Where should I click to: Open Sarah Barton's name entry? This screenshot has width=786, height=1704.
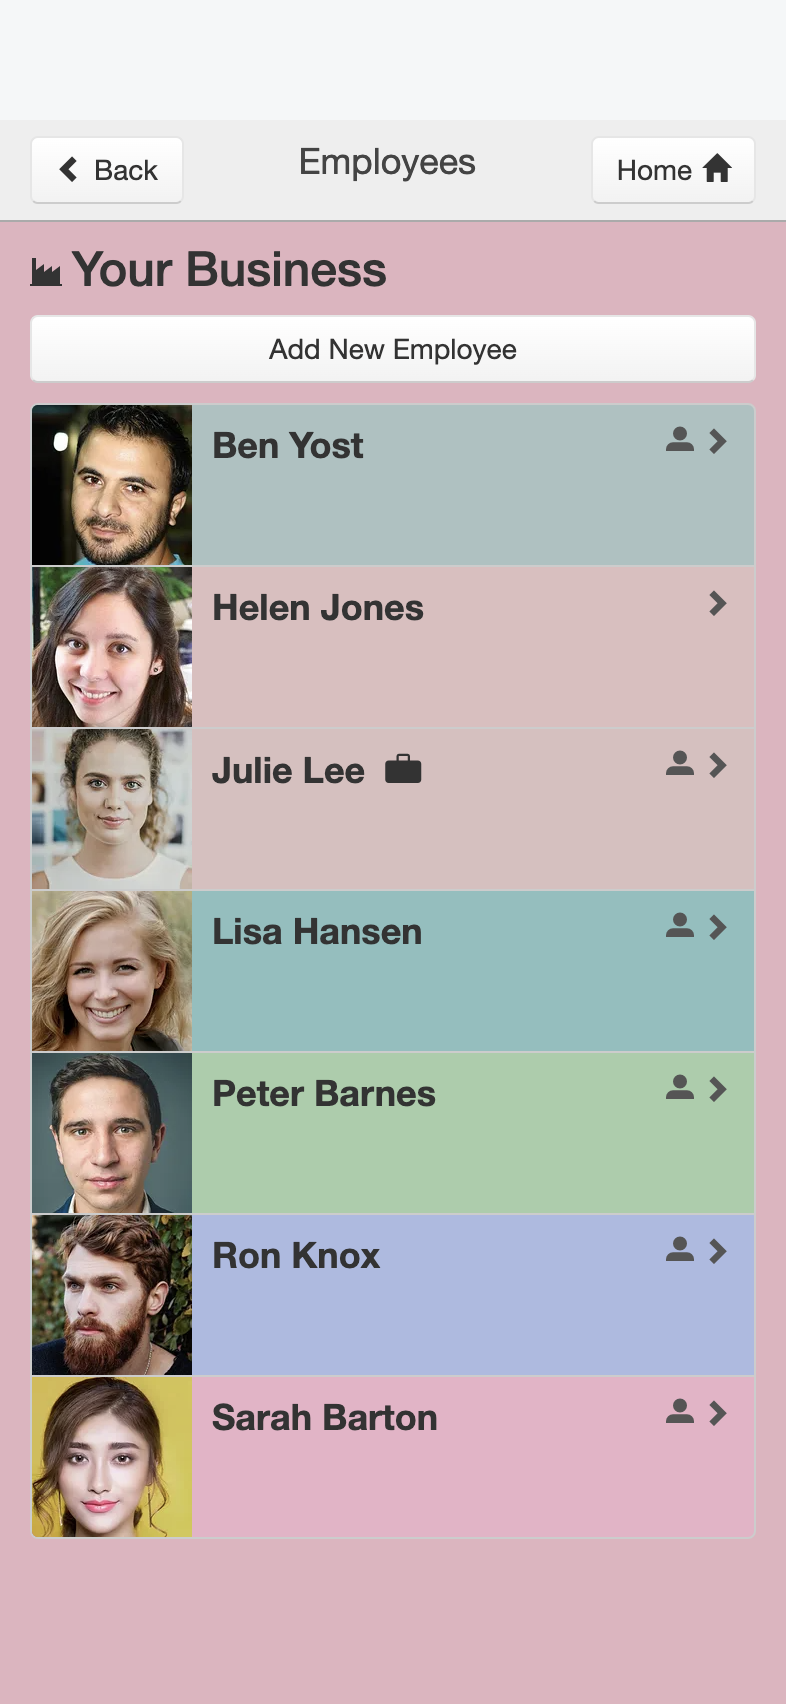(x=325, y=1418)
